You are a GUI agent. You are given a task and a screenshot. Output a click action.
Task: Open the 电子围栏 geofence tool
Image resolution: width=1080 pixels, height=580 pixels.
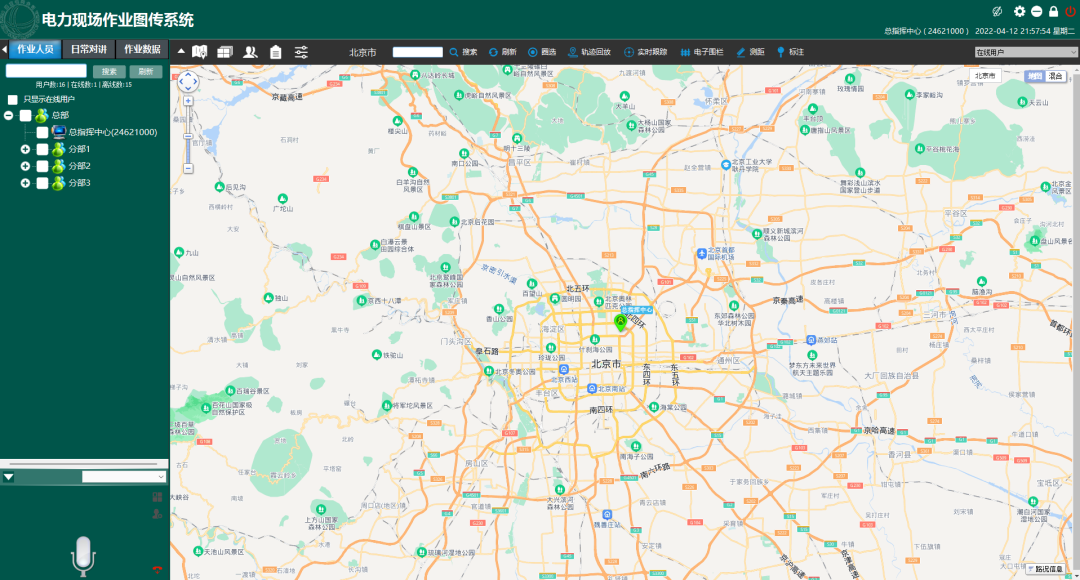coord(702,52)
